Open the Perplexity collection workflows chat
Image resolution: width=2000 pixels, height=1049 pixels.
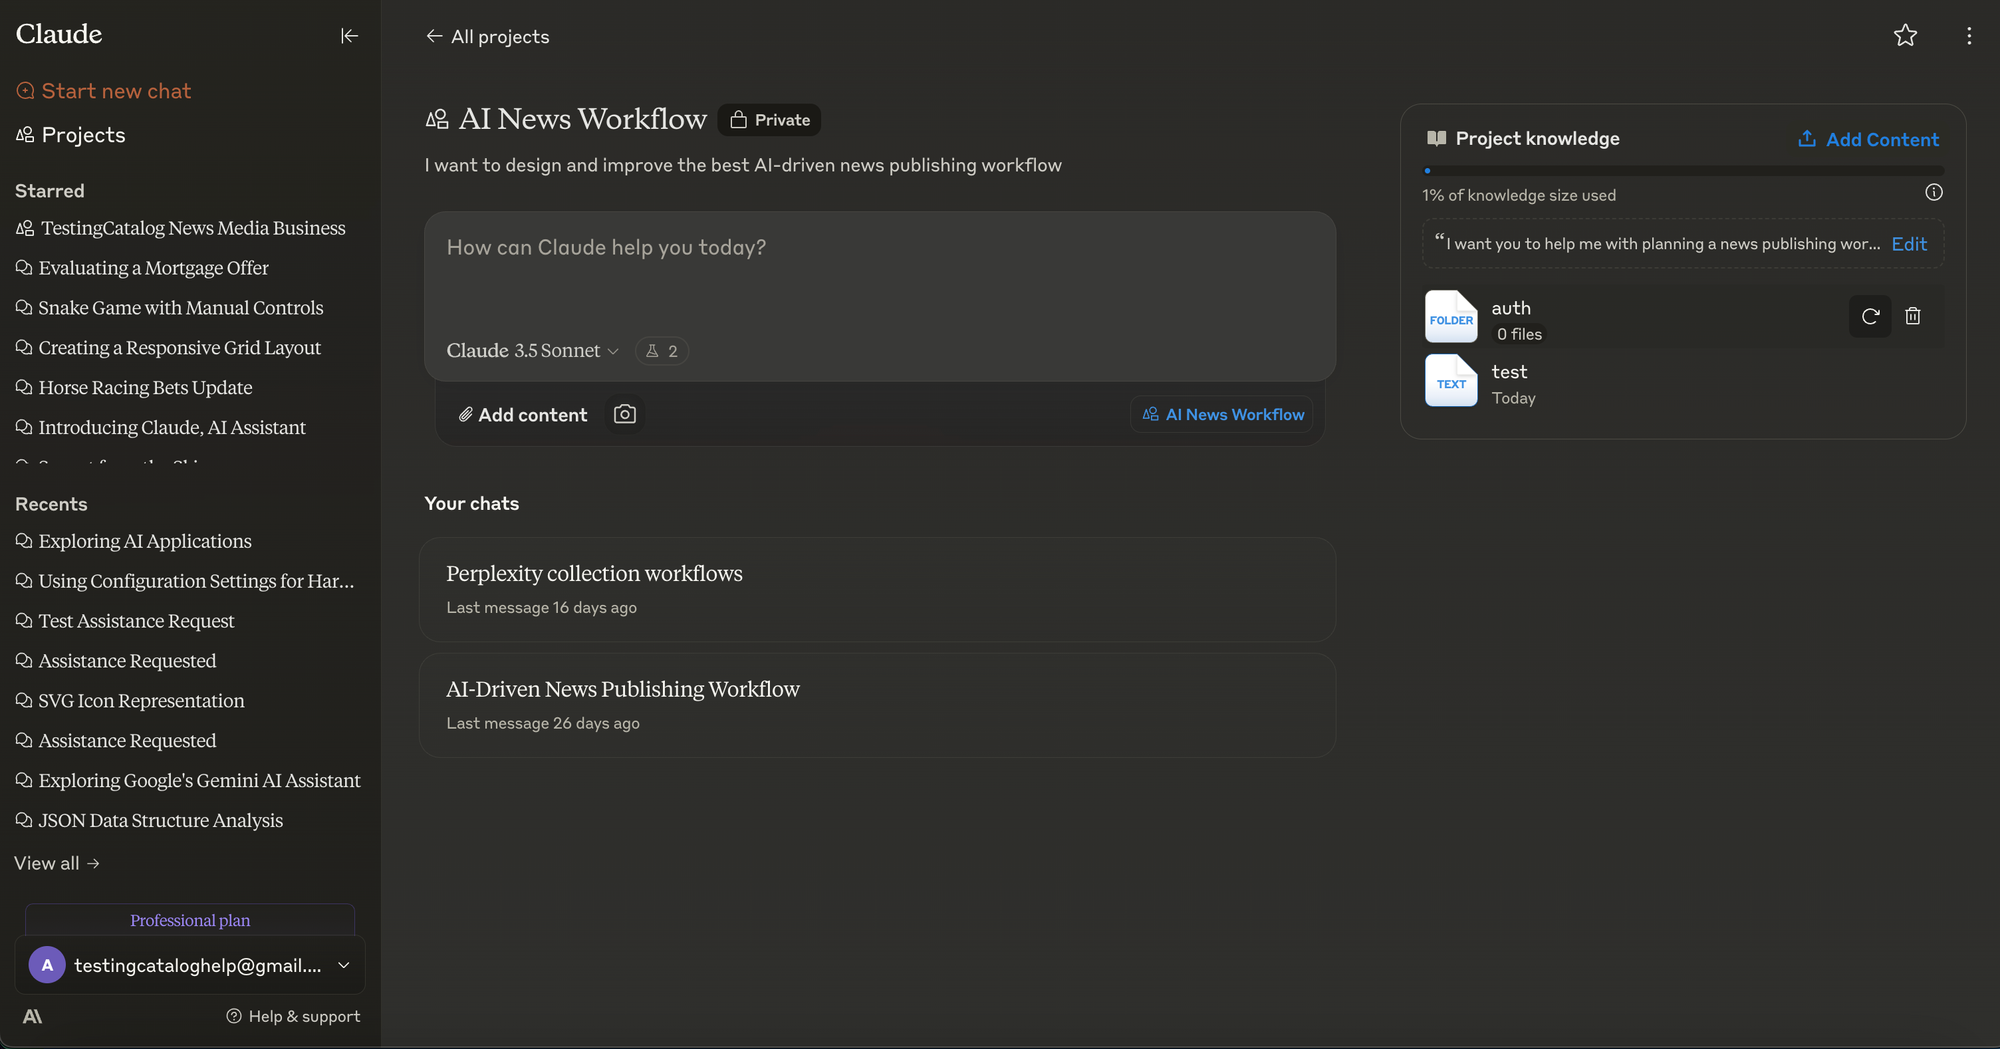[878, 590]
